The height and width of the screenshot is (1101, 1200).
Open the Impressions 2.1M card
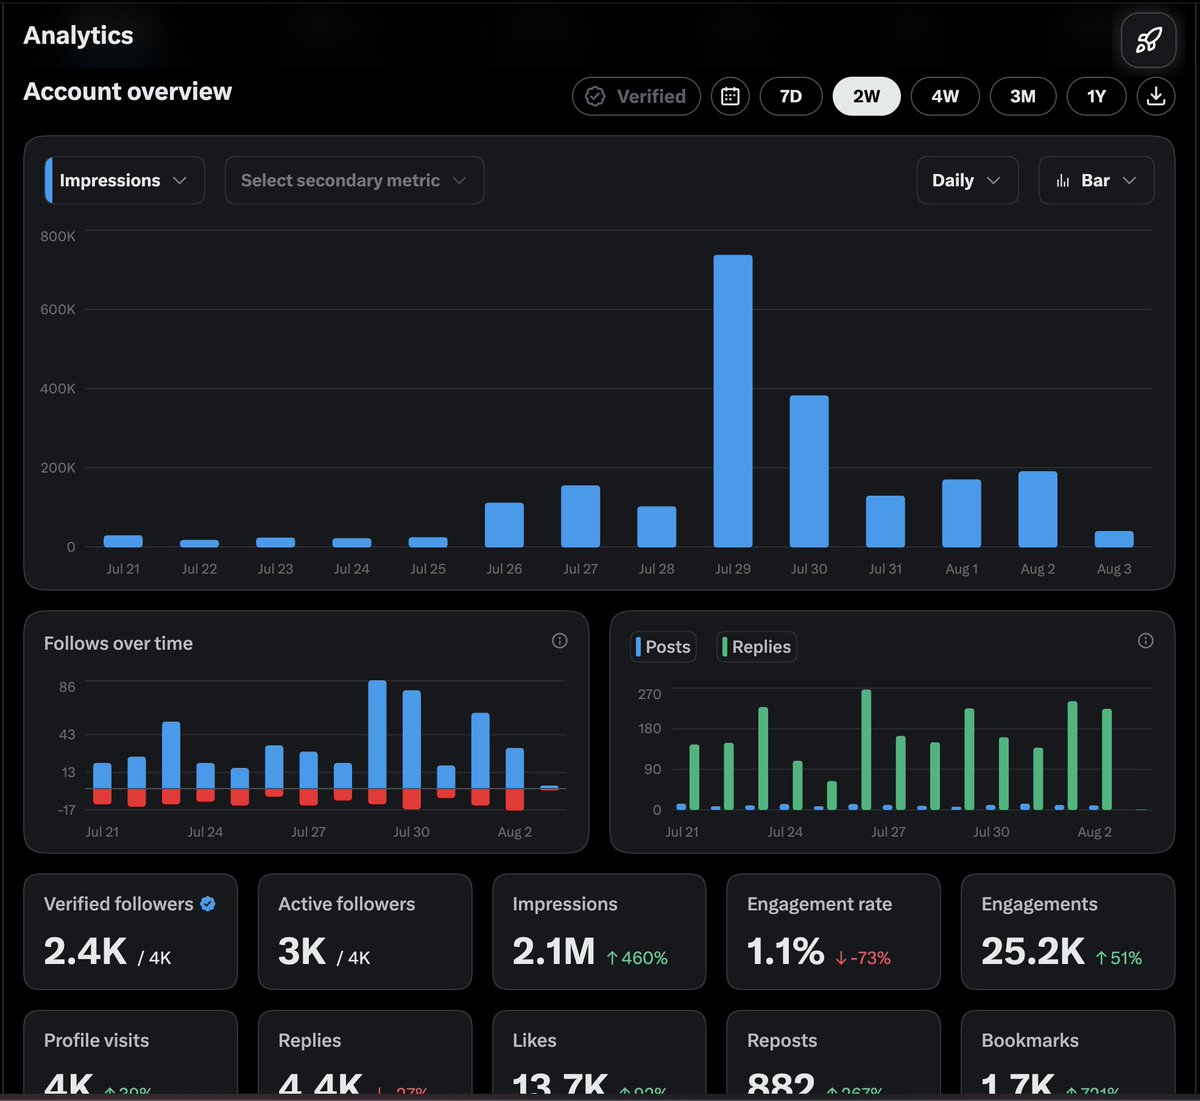(599, 932)
